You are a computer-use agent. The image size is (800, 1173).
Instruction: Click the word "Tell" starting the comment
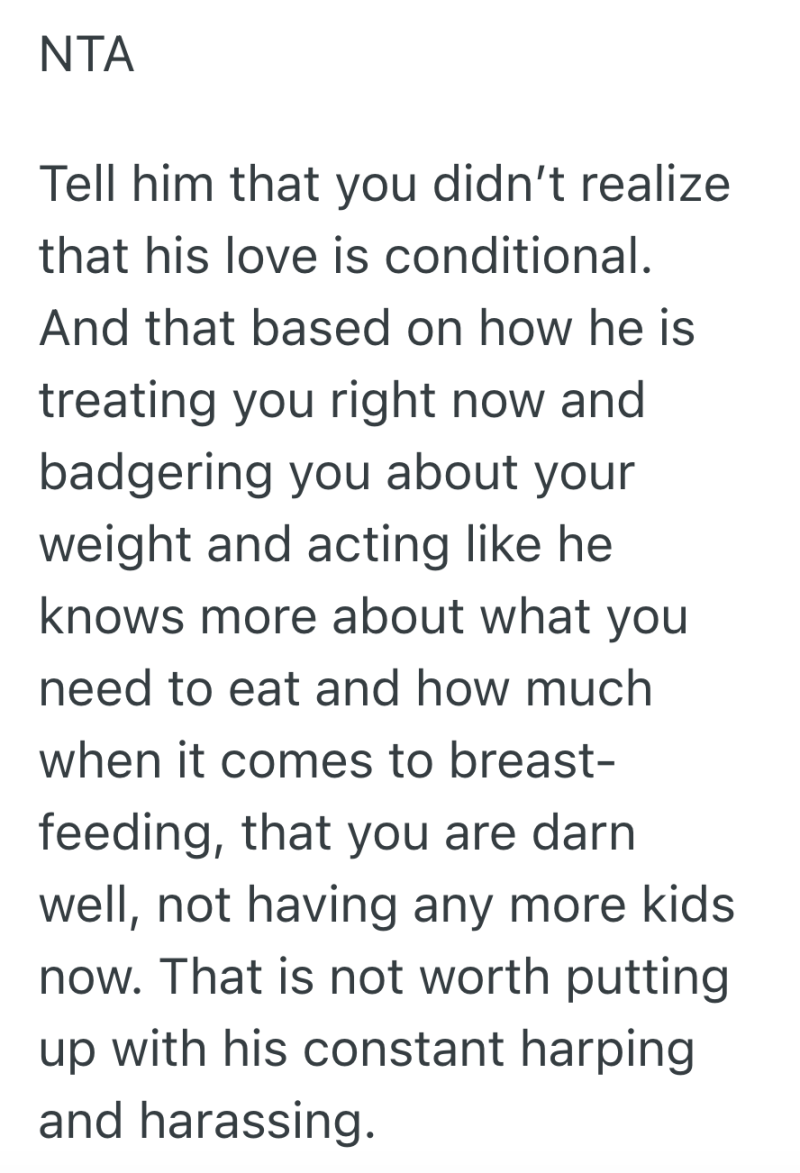coord(74,186)
